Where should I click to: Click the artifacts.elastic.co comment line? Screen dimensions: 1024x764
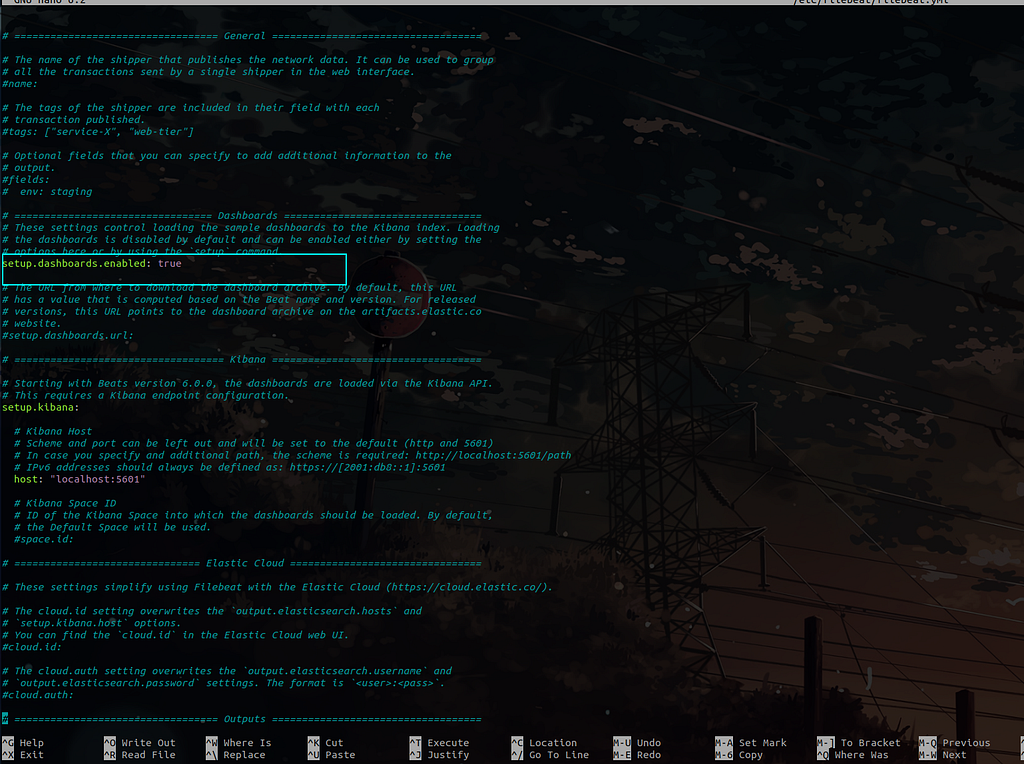pos(242,312)
